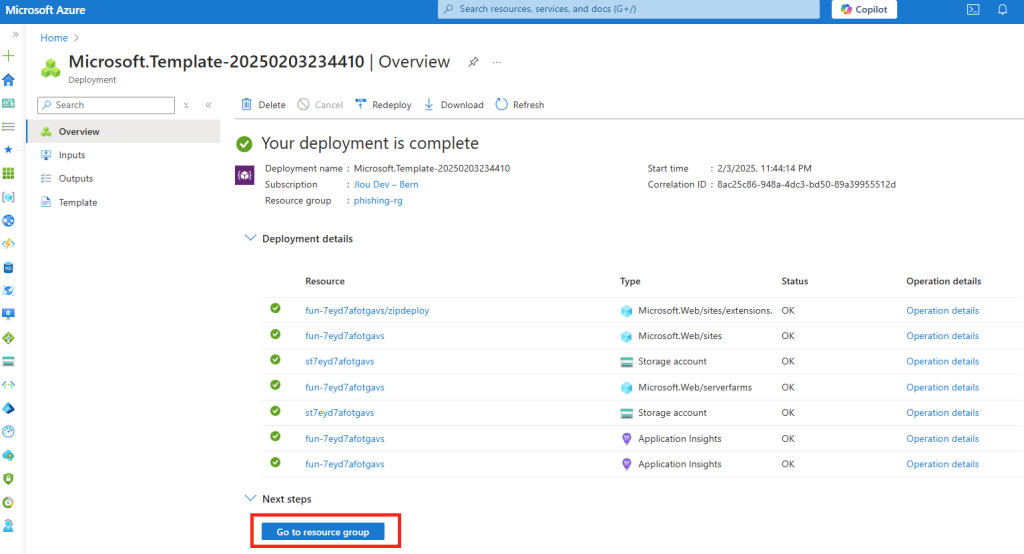The image size is (1024, 554).
Task: Click in the global Search resources box
Action: click(x=628, y=9)
